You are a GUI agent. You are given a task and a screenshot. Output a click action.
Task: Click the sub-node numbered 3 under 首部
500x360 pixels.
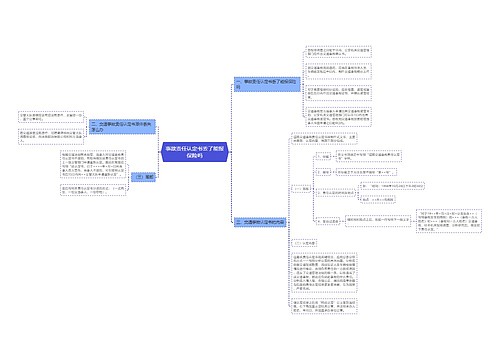(x=336, y=193)
